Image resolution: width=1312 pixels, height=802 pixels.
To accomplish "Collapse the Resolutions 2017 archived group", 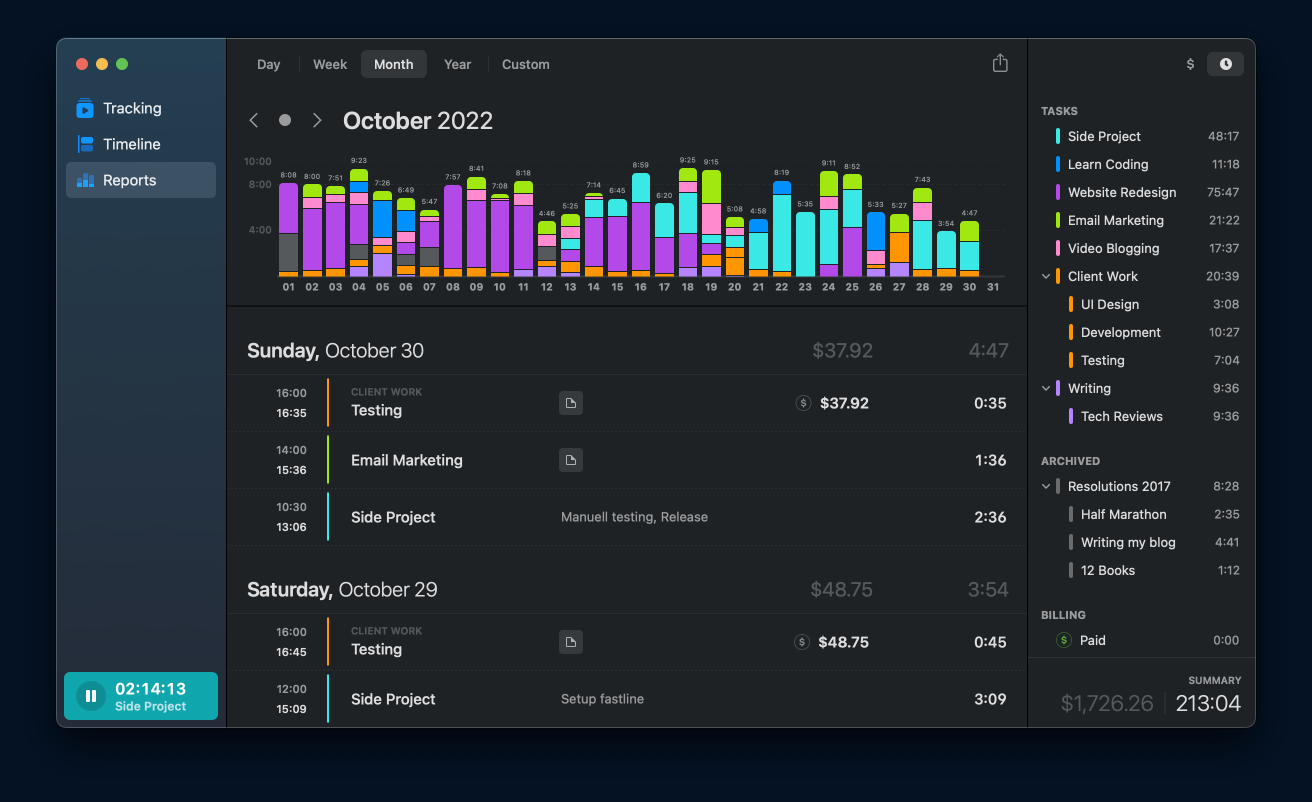I will [x=1046, y=486].
